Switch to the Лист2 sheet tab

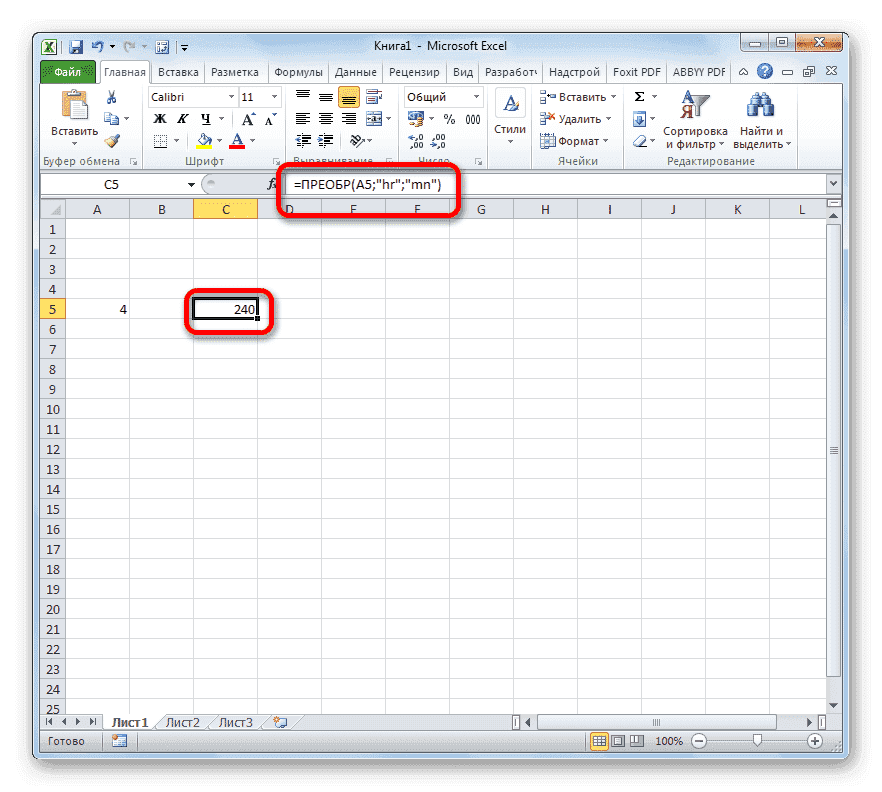(183, 721)
